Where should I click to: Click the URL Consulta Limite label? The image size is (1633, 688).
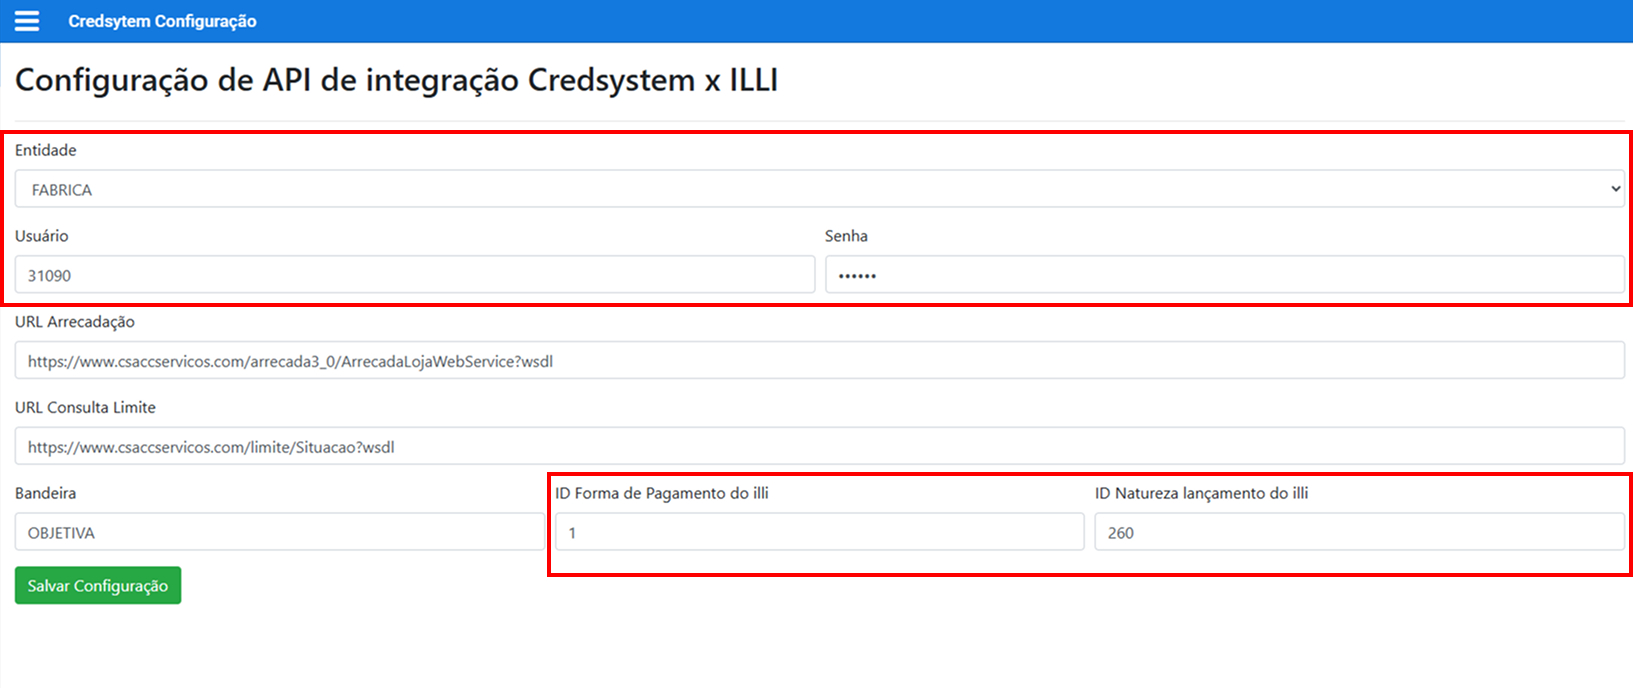[85, 407]
